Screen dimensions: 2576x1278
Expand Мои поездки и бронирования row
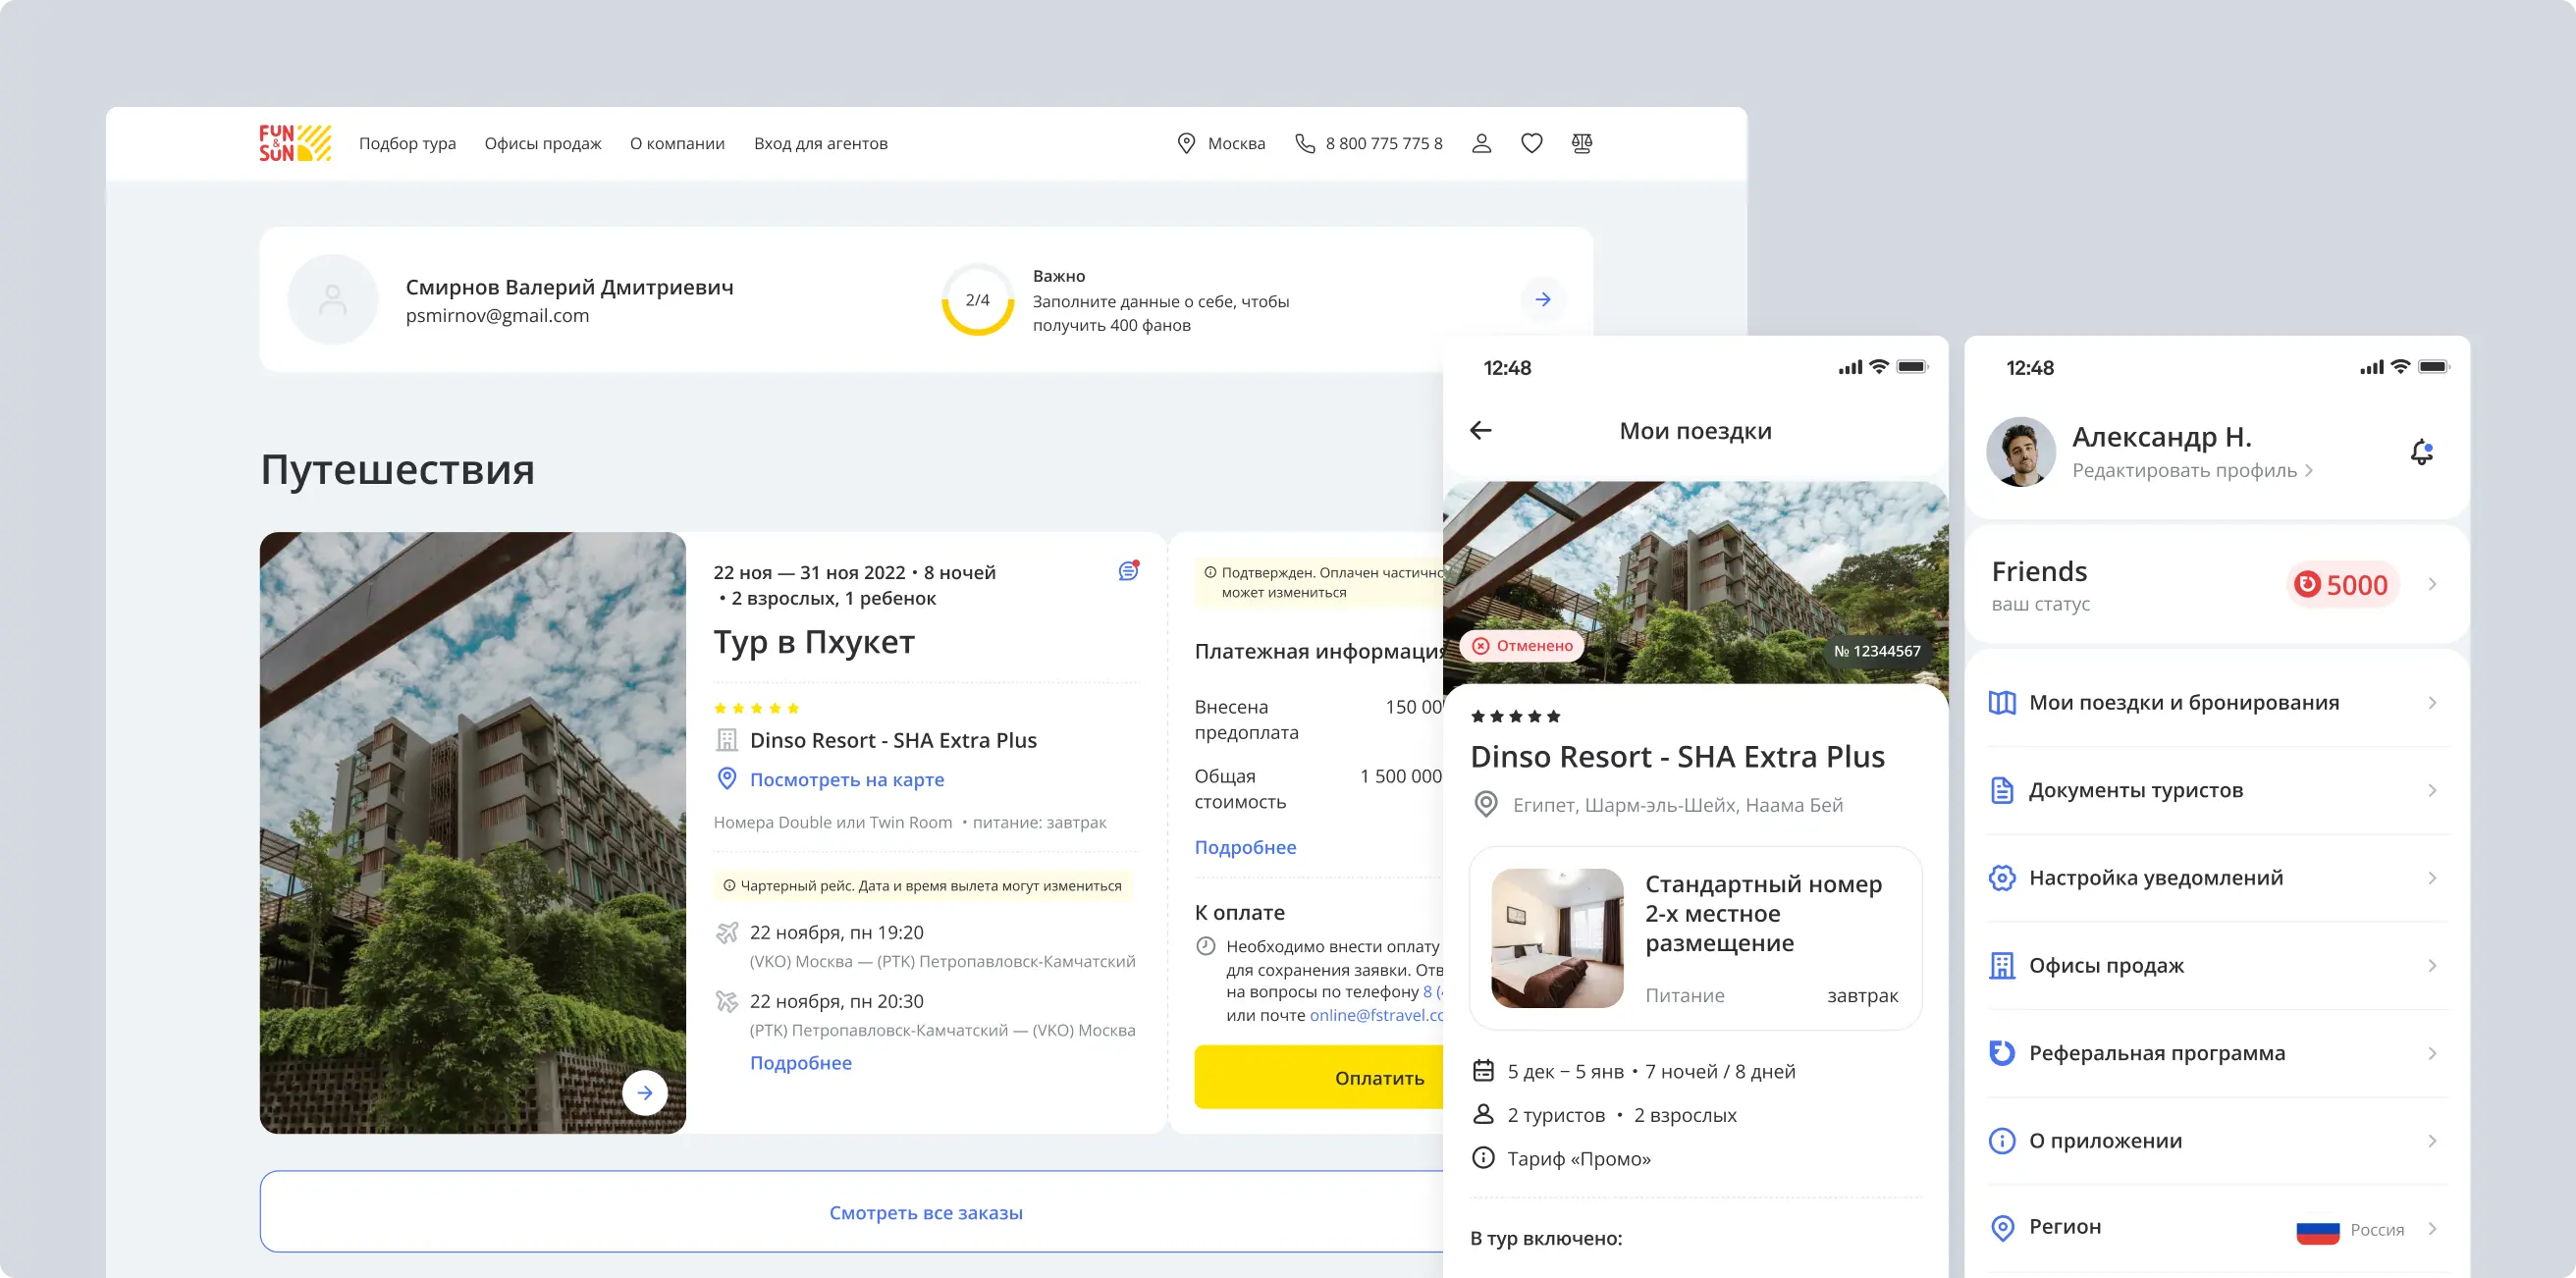click(2216, 703)
